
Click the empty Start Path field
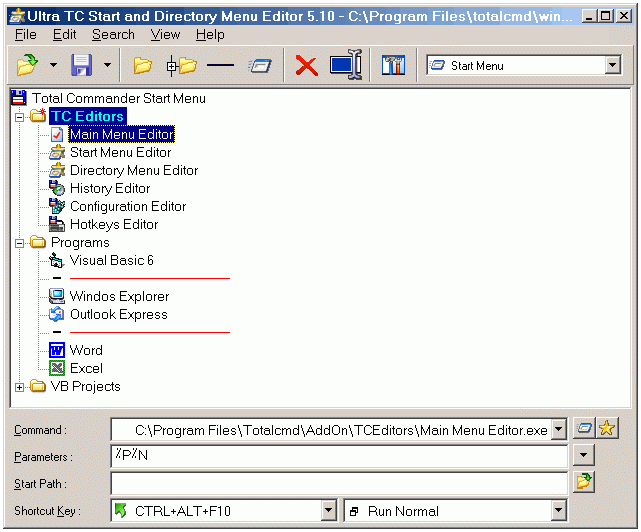coord(339,483)
